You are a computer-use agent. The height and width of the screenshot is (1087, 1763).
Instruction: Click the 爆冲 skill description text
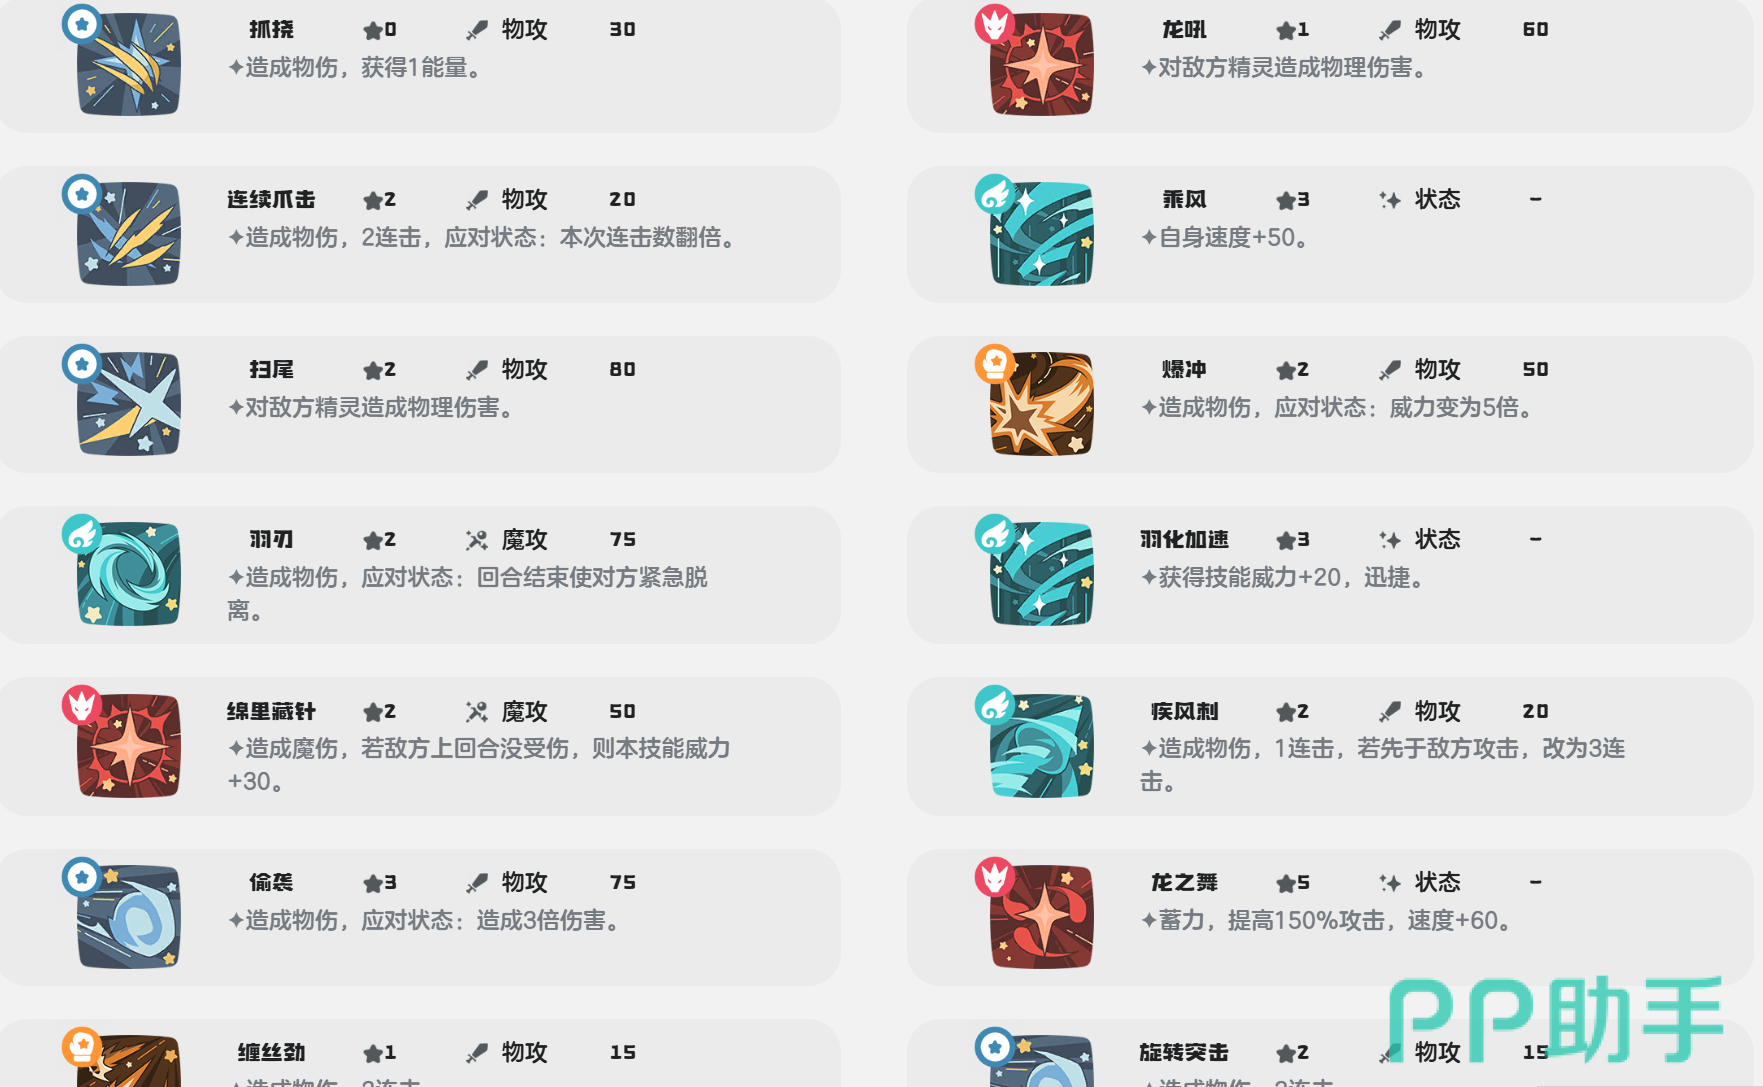[1337, 407]
